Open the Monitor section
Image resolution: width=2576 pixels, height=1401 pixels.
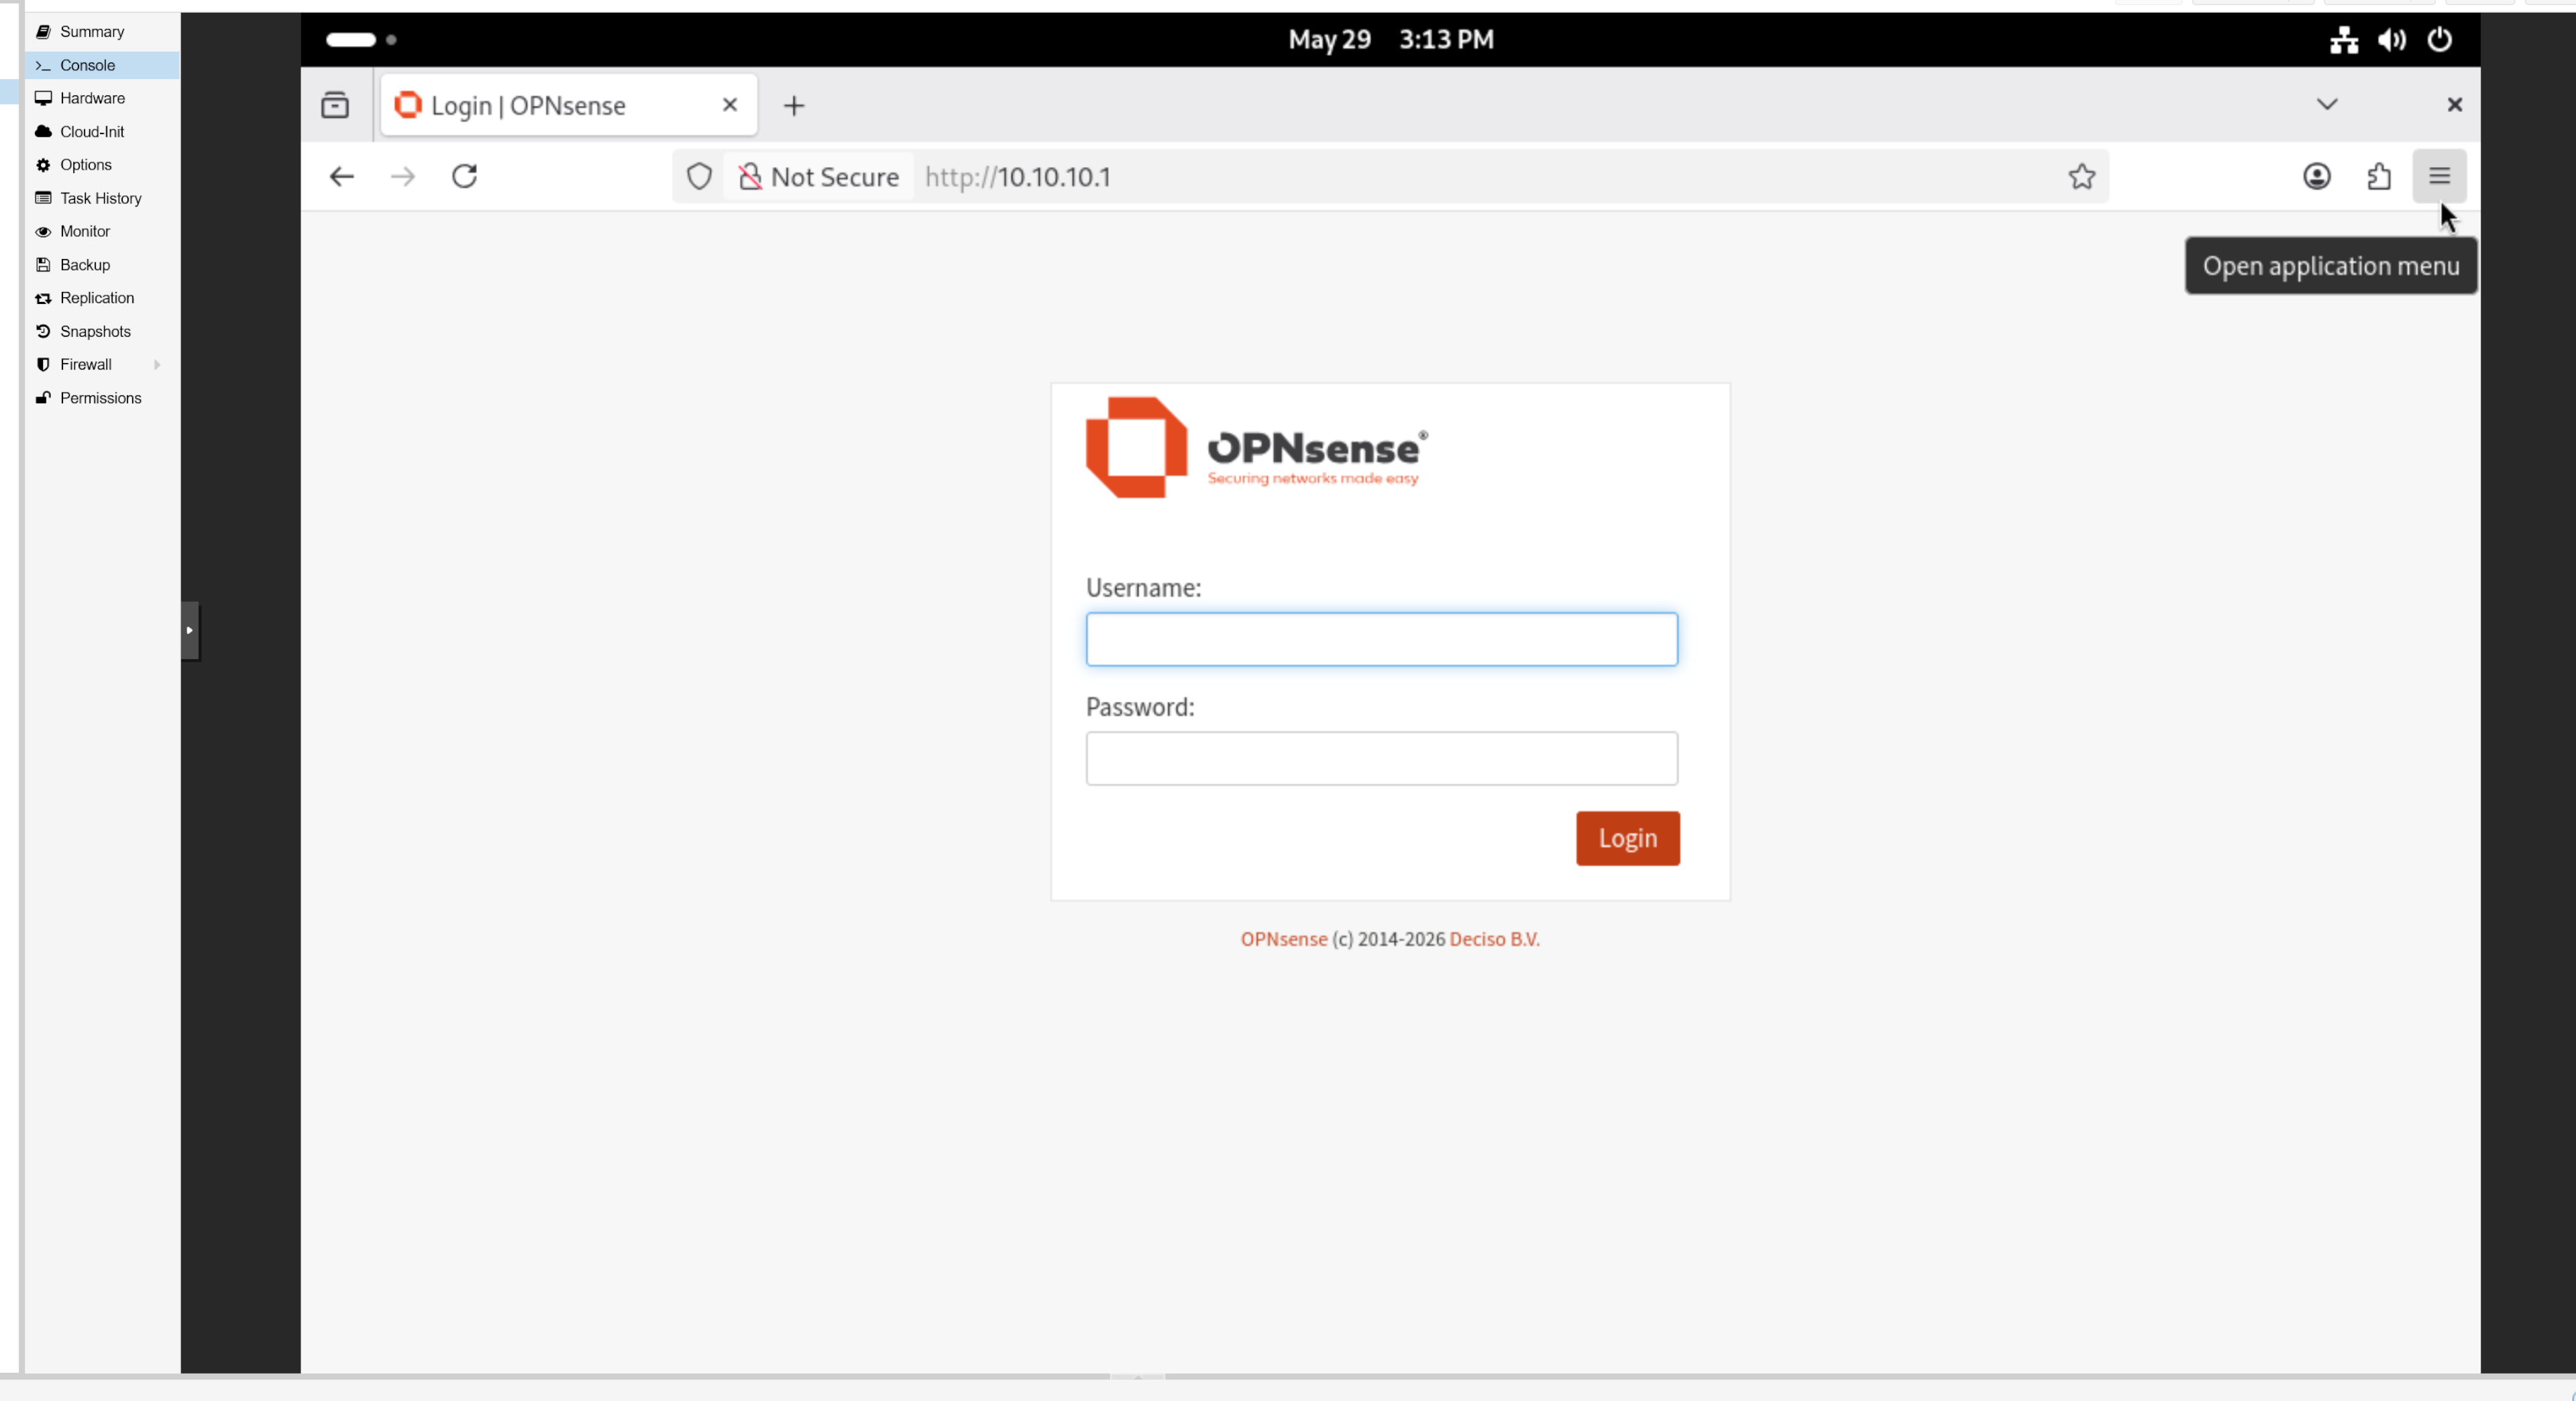(x=84, y=231)
